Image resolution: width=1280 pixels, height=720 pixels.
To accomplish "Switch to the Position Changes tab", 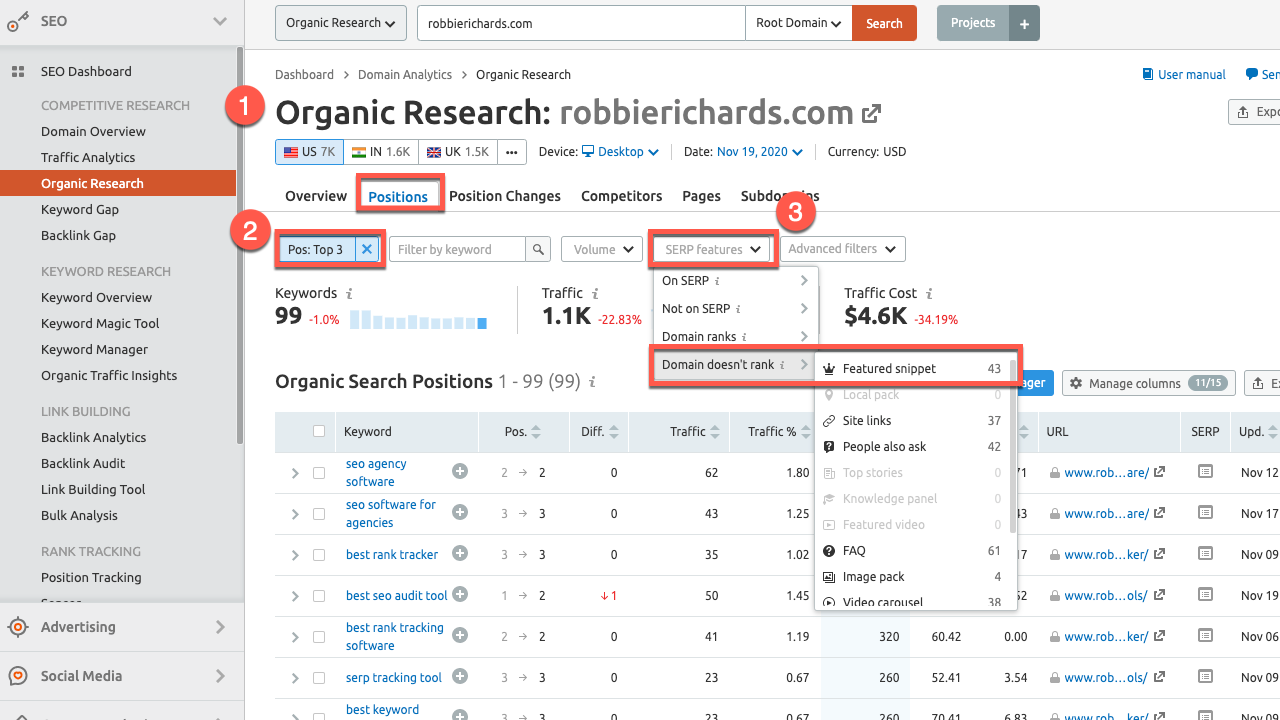I will tap(504, 196).
